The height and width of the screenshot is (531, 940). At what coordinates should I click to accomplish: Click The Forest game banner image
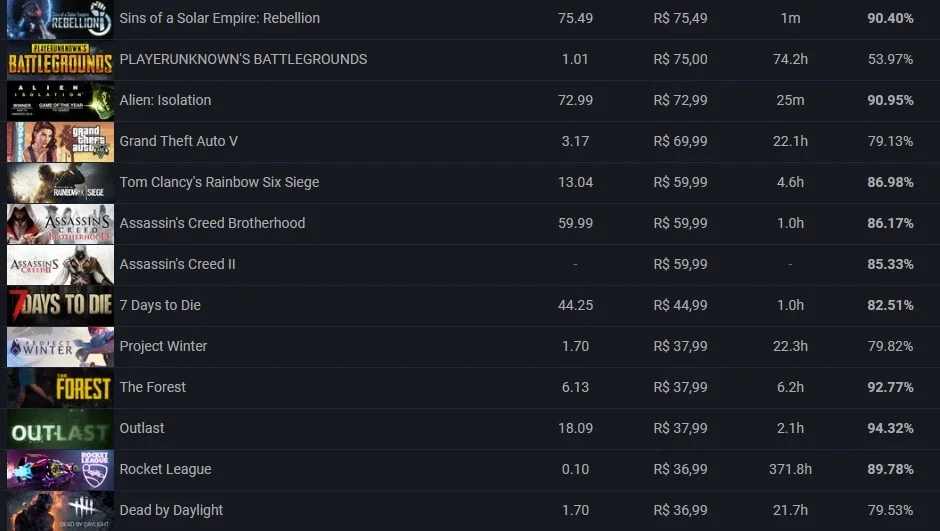coord(60,388)
